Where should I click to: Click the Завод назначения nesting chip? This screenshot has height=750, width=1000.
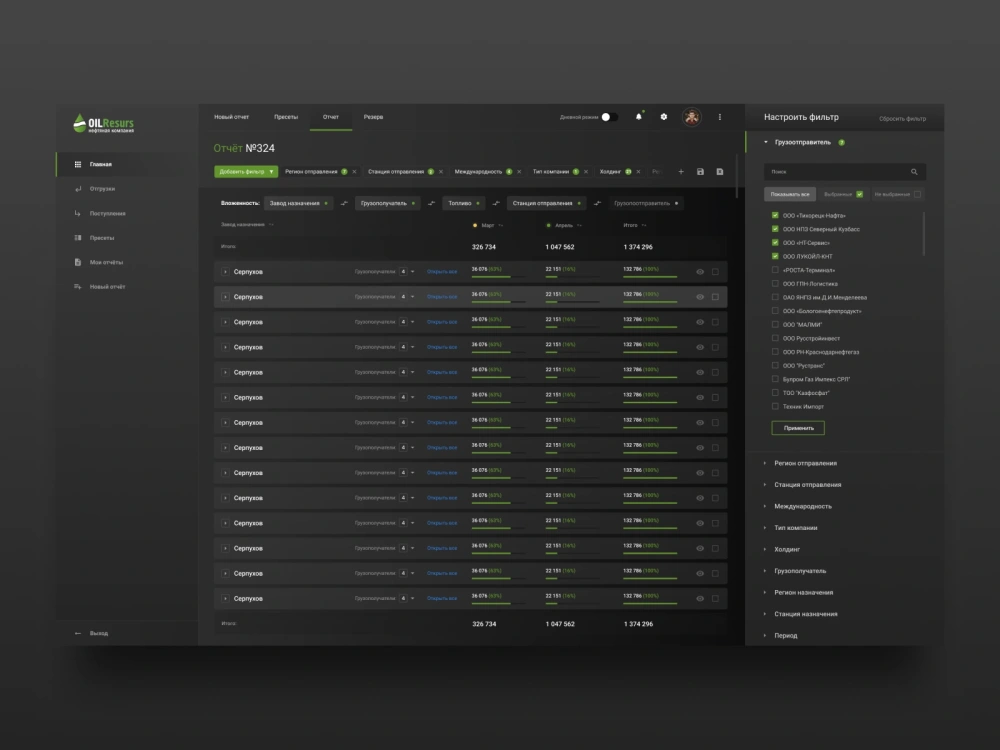coord(298,203)
